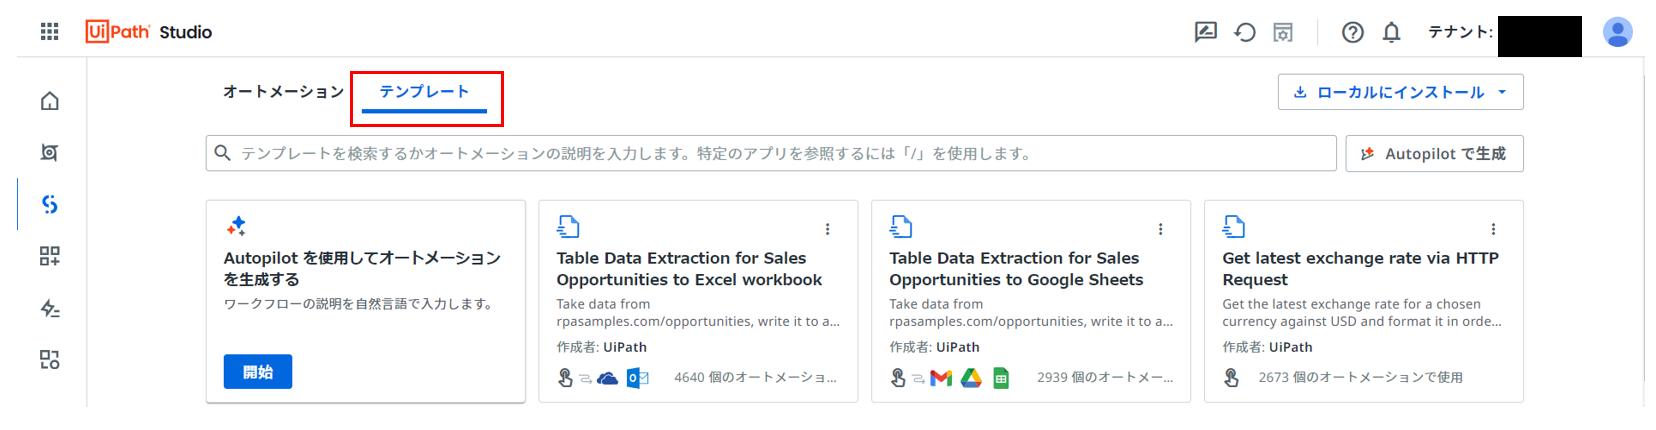Screen dimensions: 1656x430
Task: Click 2673 個のオートメーションで使用 text
Action: 1361,378
